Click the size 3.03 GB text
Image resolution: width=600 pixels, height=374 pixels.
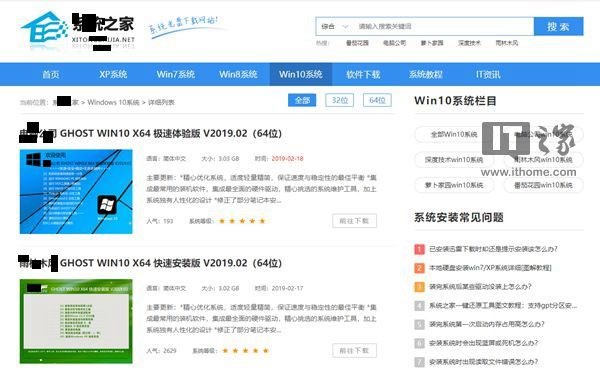[x=228, y=158]
